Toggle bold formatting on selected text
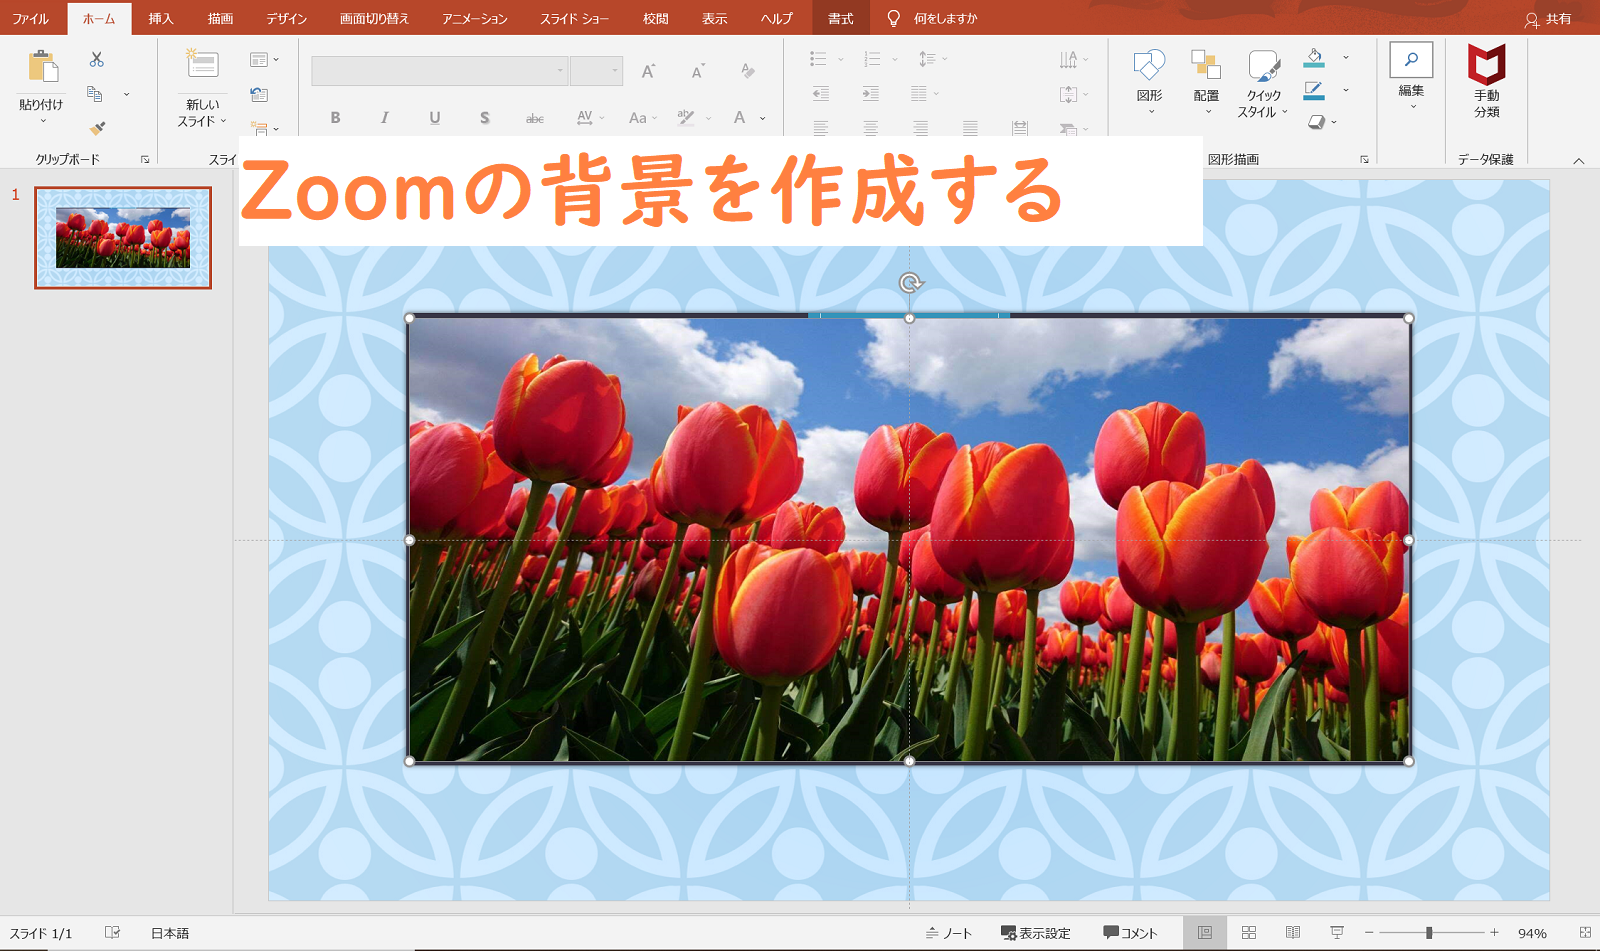This screenshot has width=1600, height=951. [335, 117]
